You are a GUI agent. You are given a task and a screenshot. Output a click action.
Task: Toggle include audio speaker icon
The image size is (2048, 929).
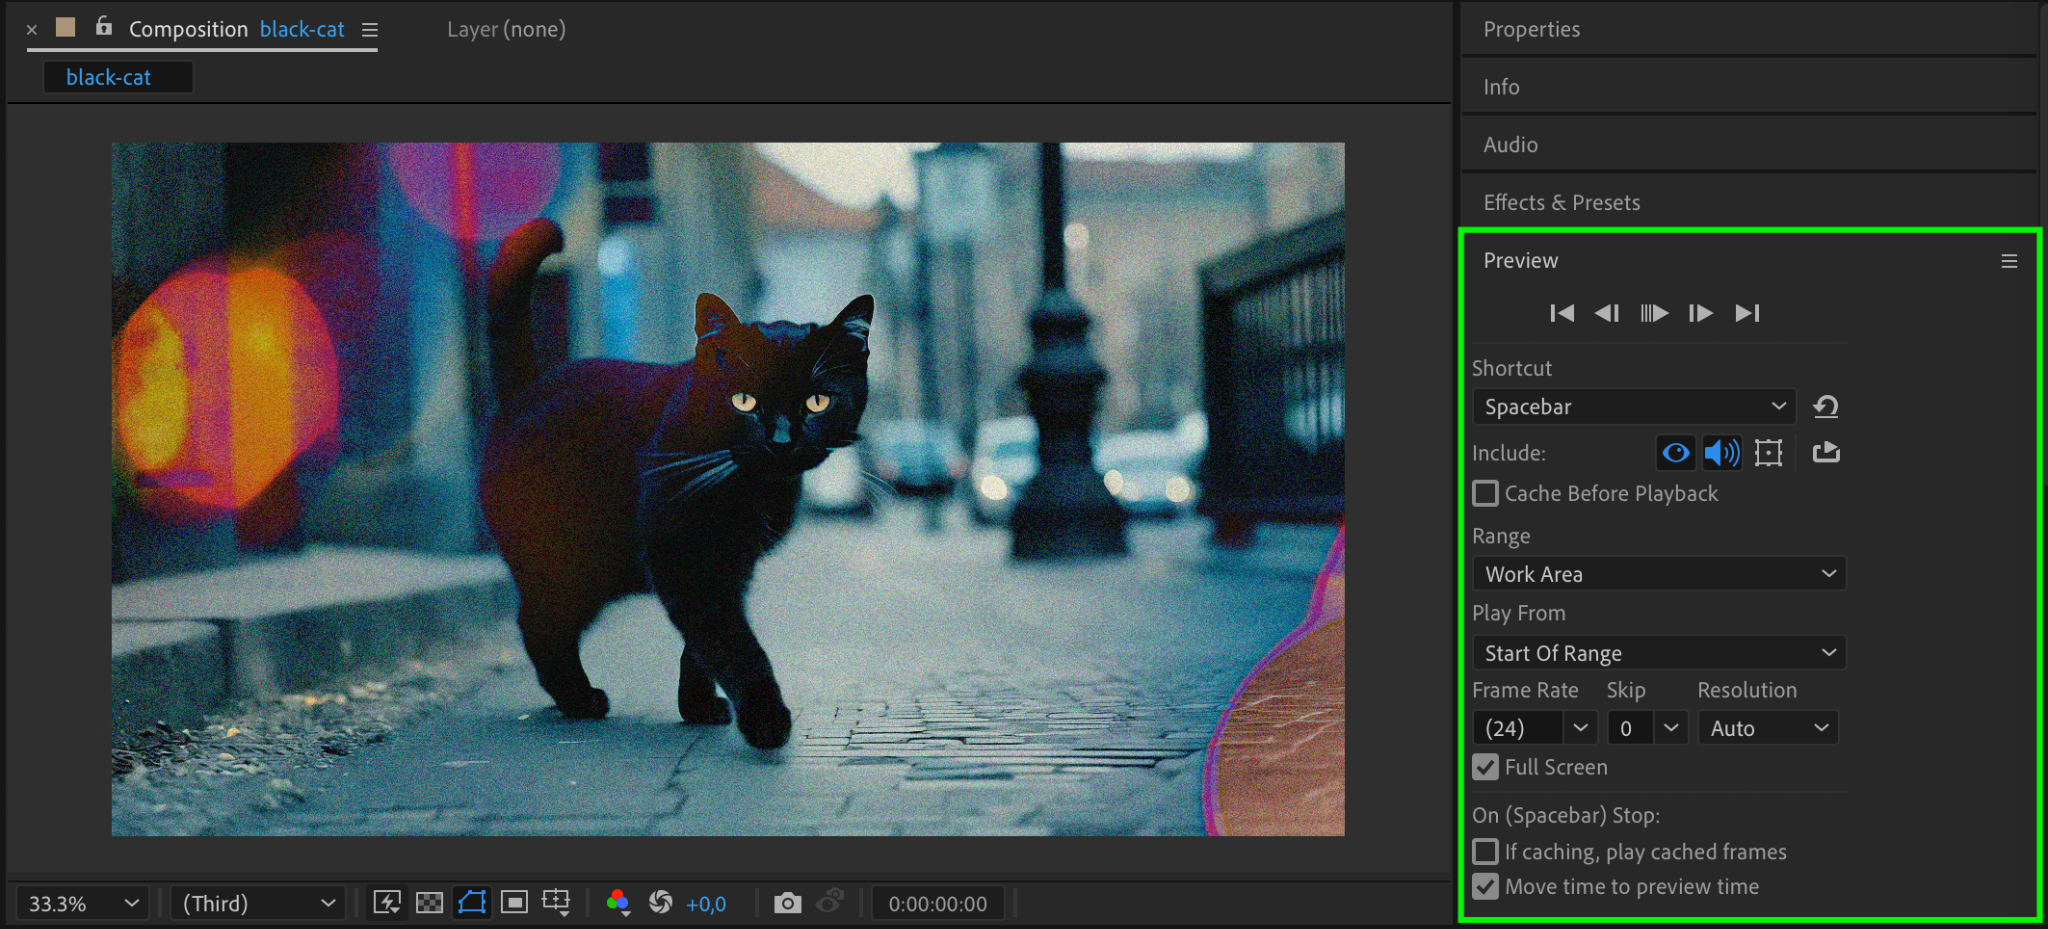tap(1721, 453)
